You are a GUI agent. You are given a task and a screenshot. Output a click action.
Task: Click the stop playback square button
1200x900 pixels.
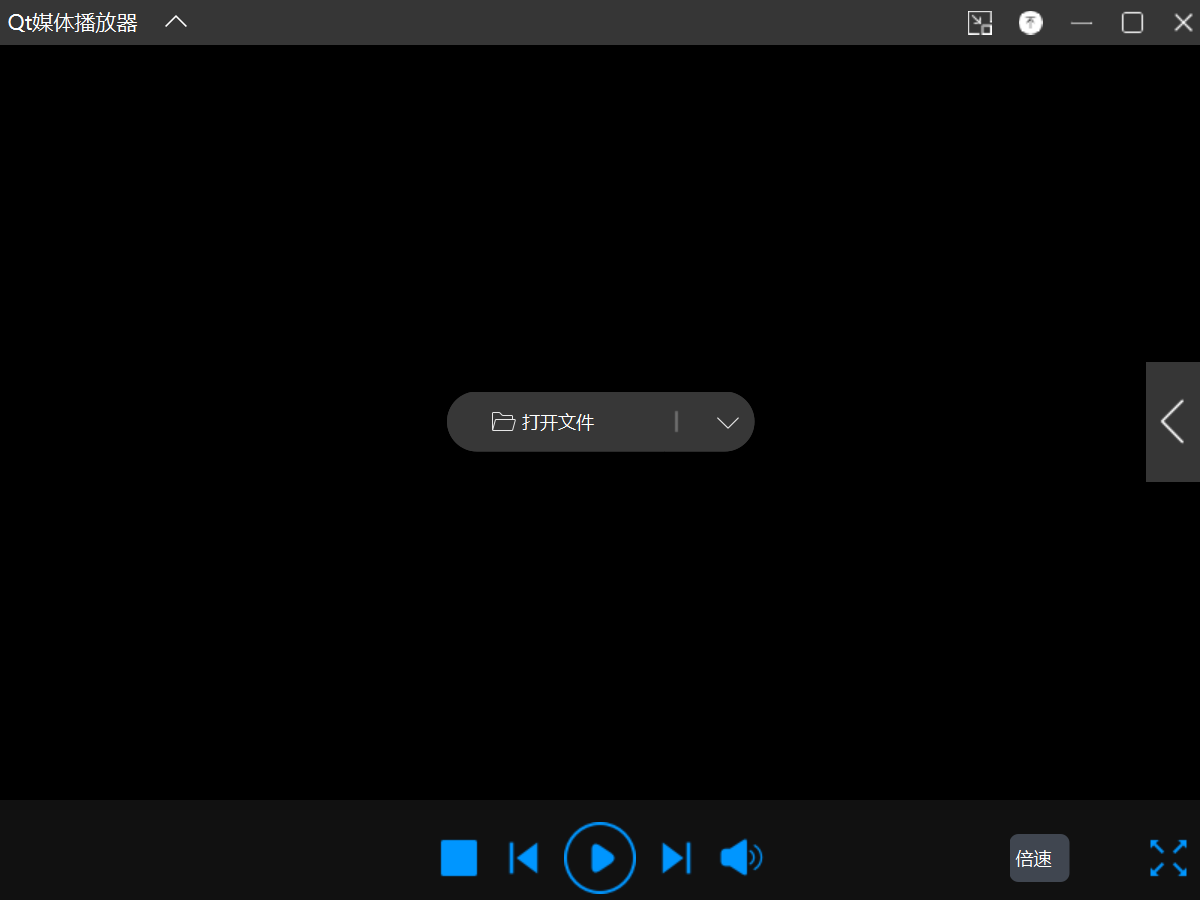pos(459,858)
